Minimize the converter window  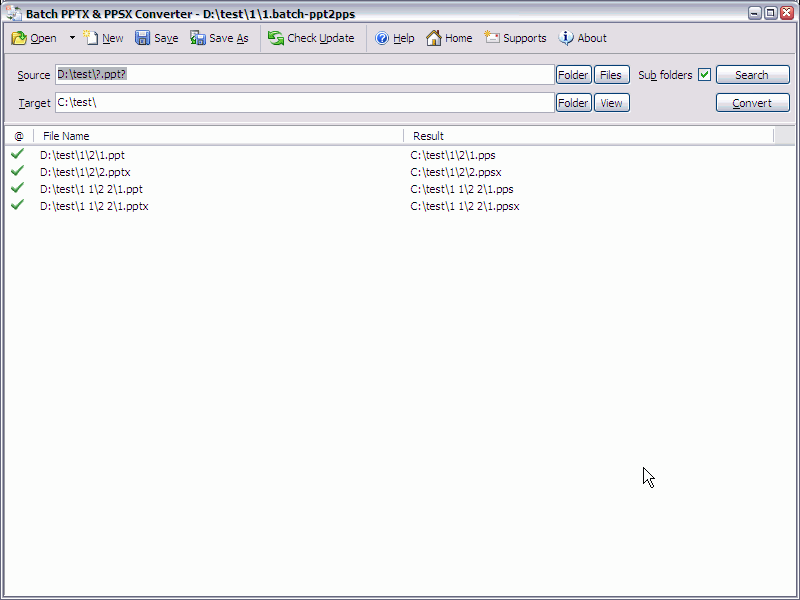pos(755,13)
